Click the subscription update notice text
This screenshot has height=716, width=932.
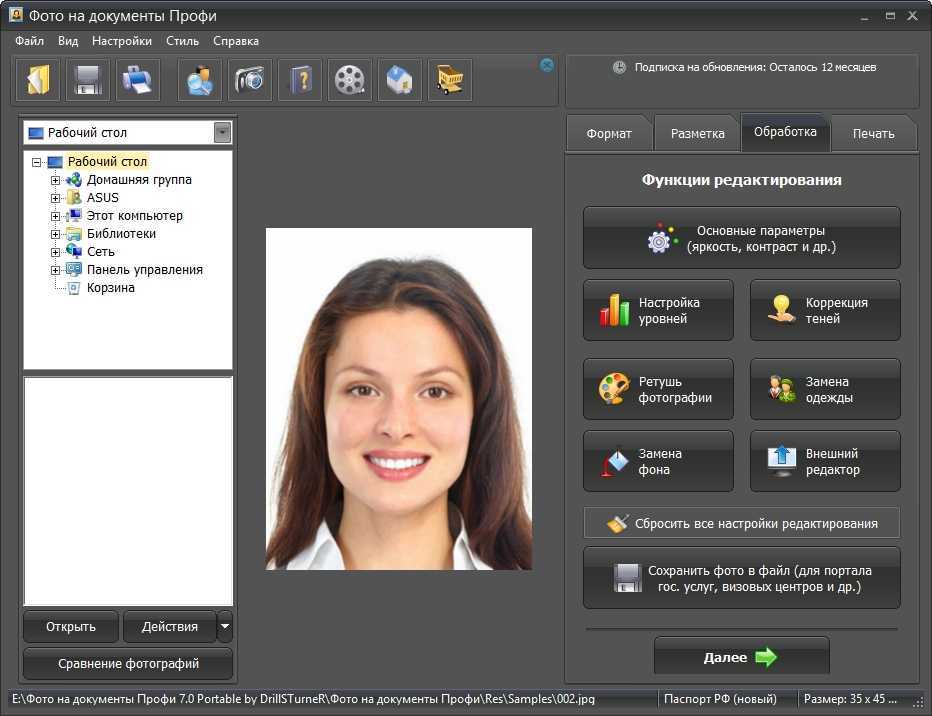point(755,67)
